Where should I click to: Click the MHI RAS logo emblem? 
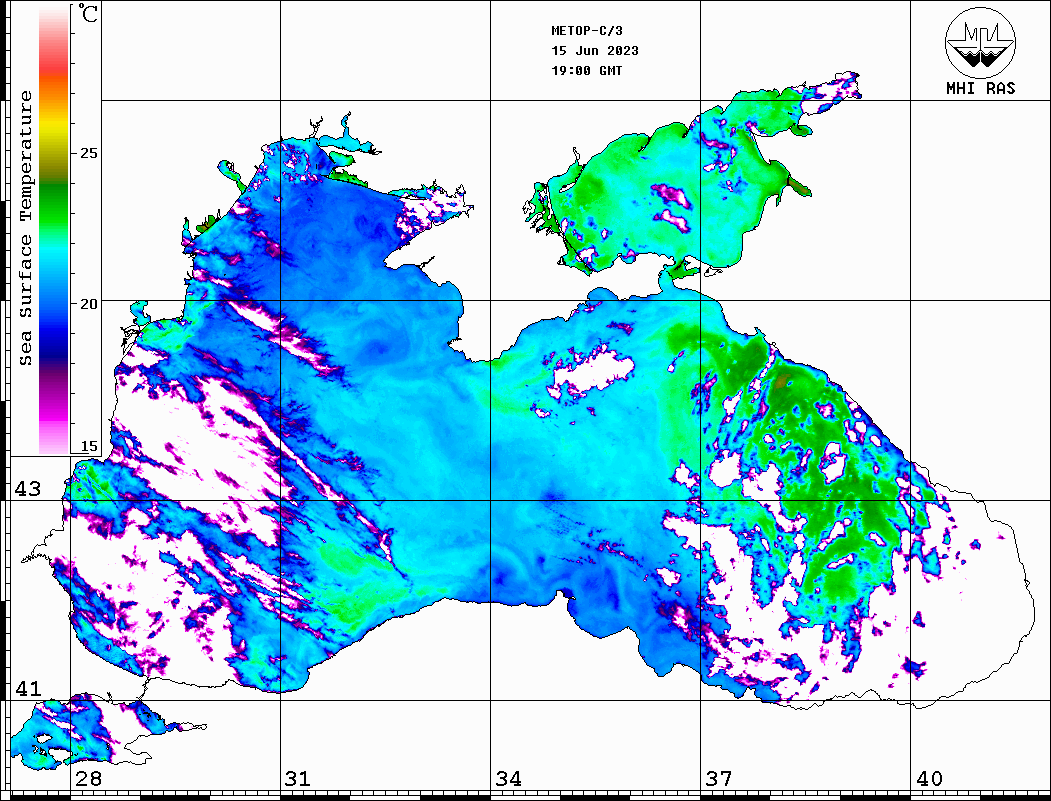pos(980,42)
